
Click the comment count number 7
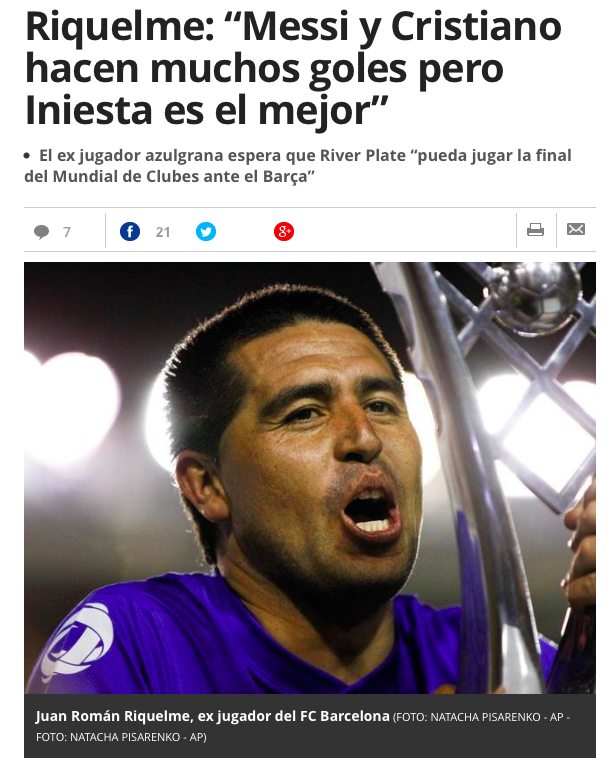point(67,232)
